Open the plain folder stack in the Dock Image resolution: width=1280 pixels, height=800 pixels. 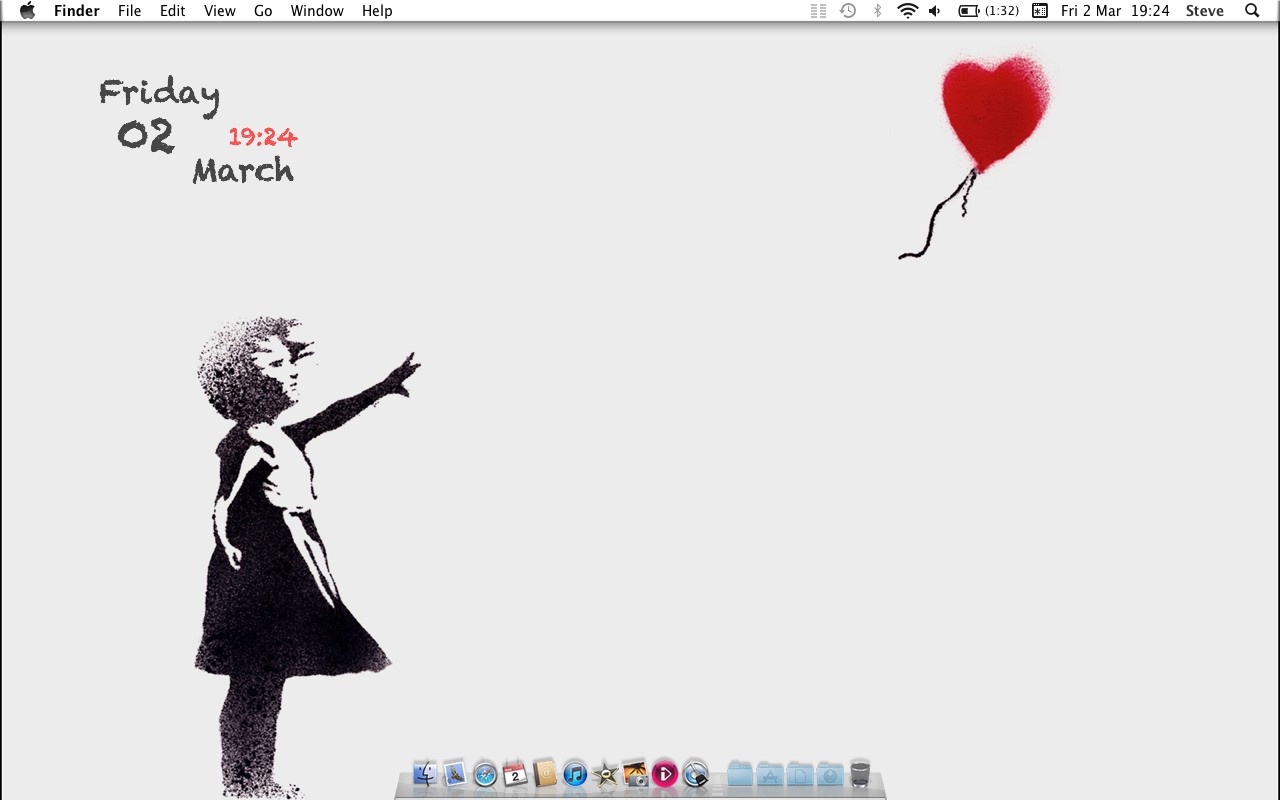[740, 773]
